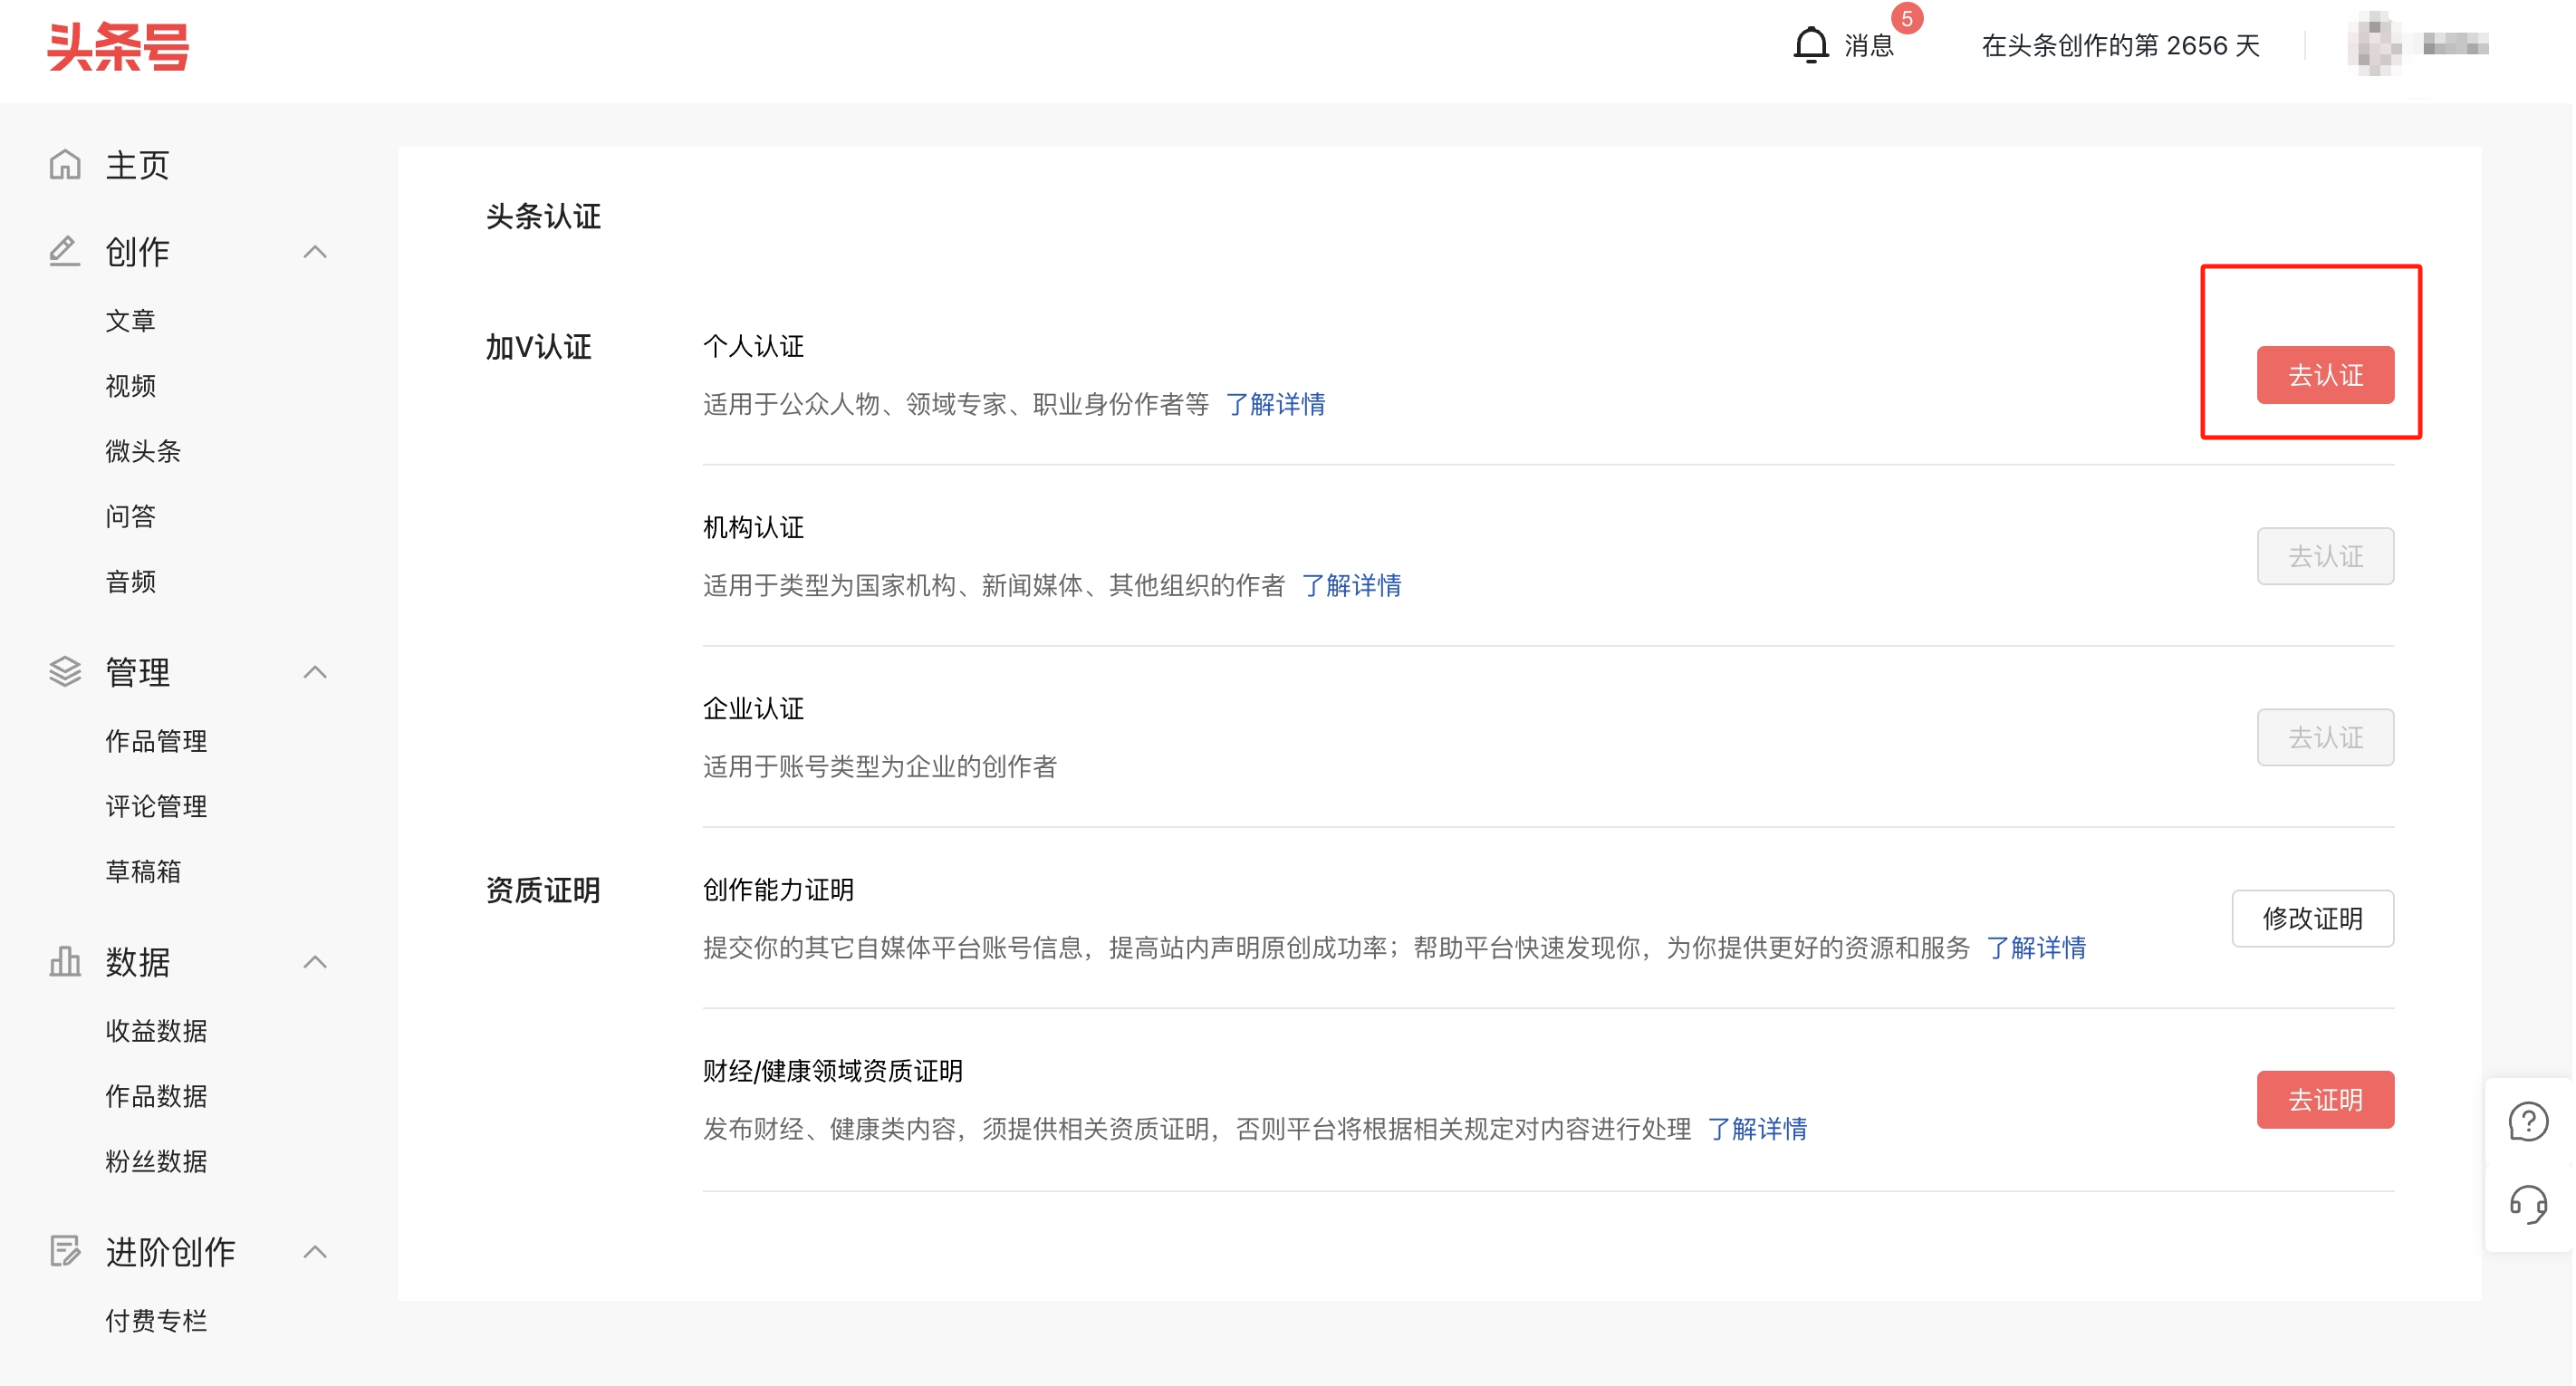
Task: Click the 创作 section label
Action: tap(137, 252)
